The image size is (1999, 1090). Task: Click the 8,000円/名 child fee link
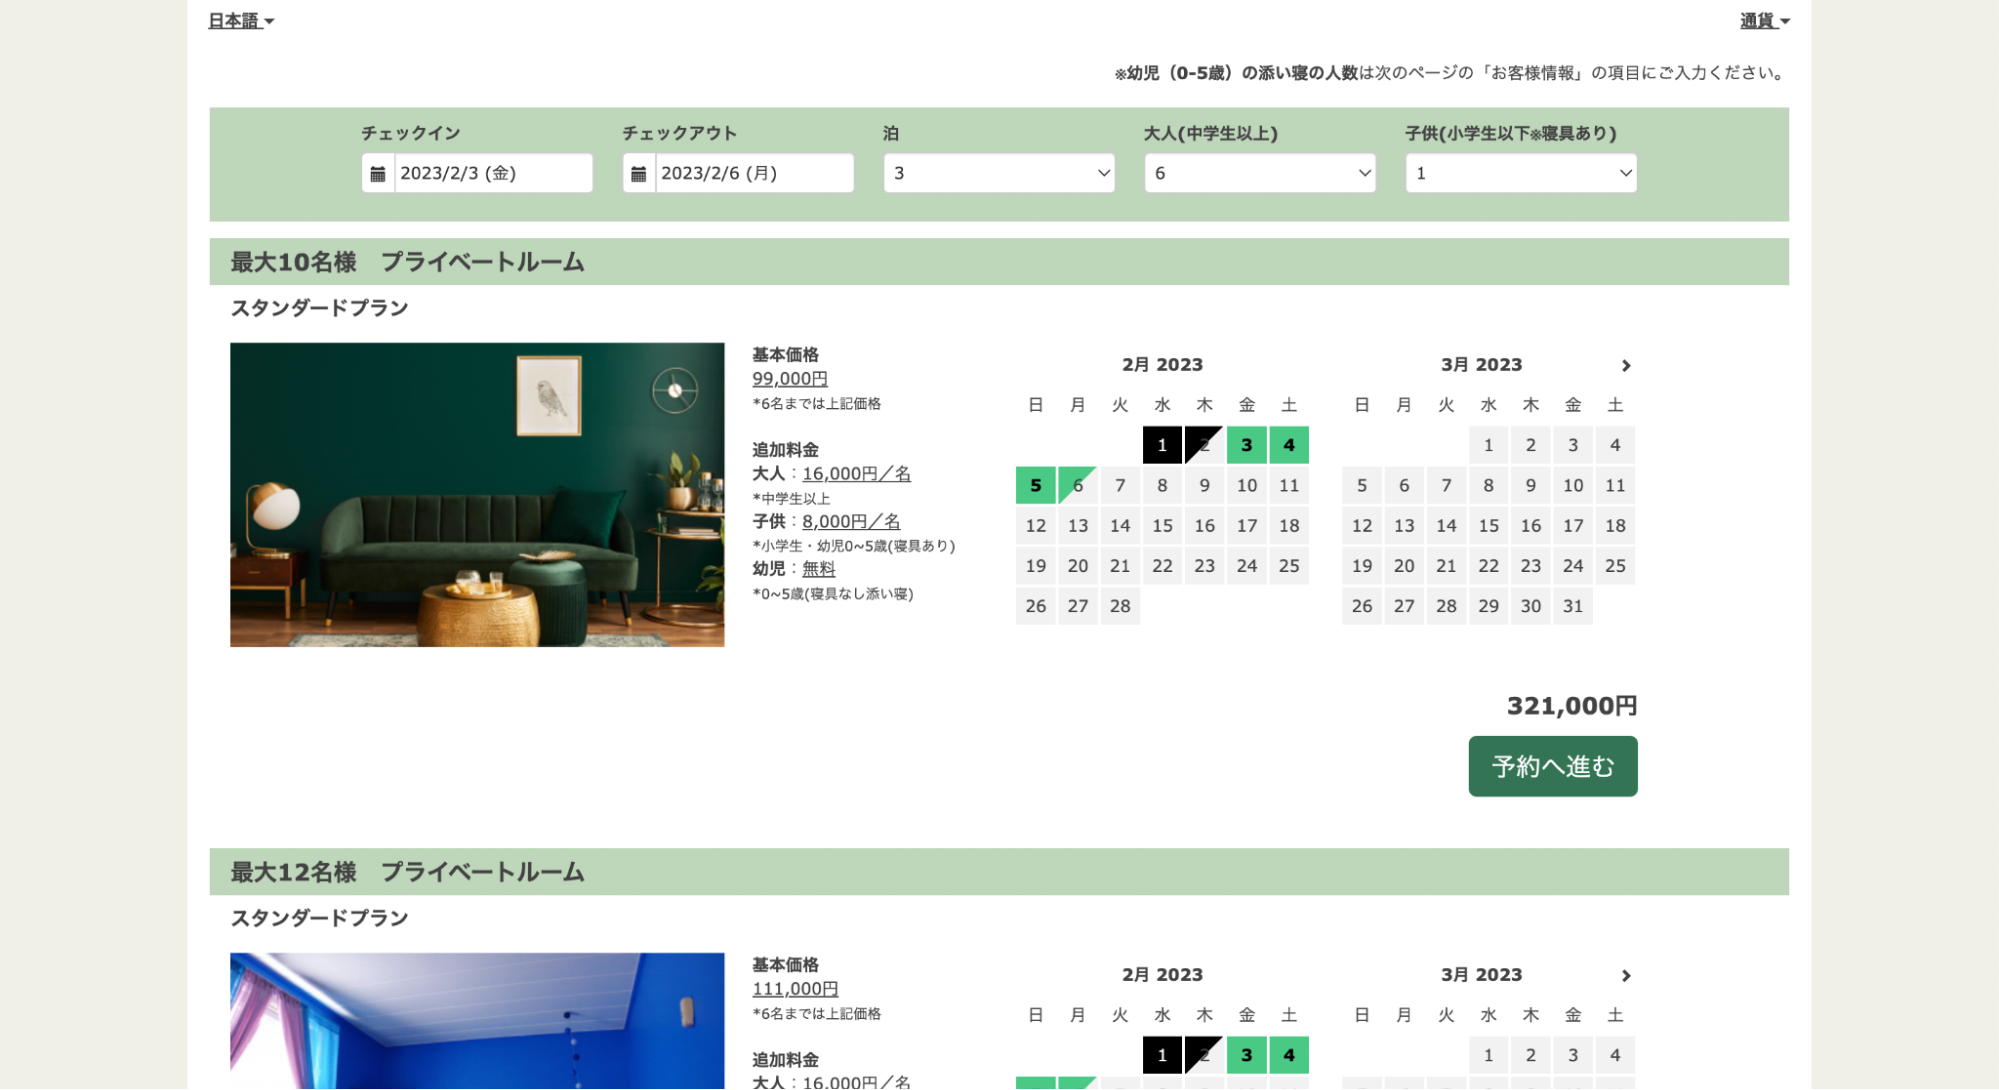850,522
